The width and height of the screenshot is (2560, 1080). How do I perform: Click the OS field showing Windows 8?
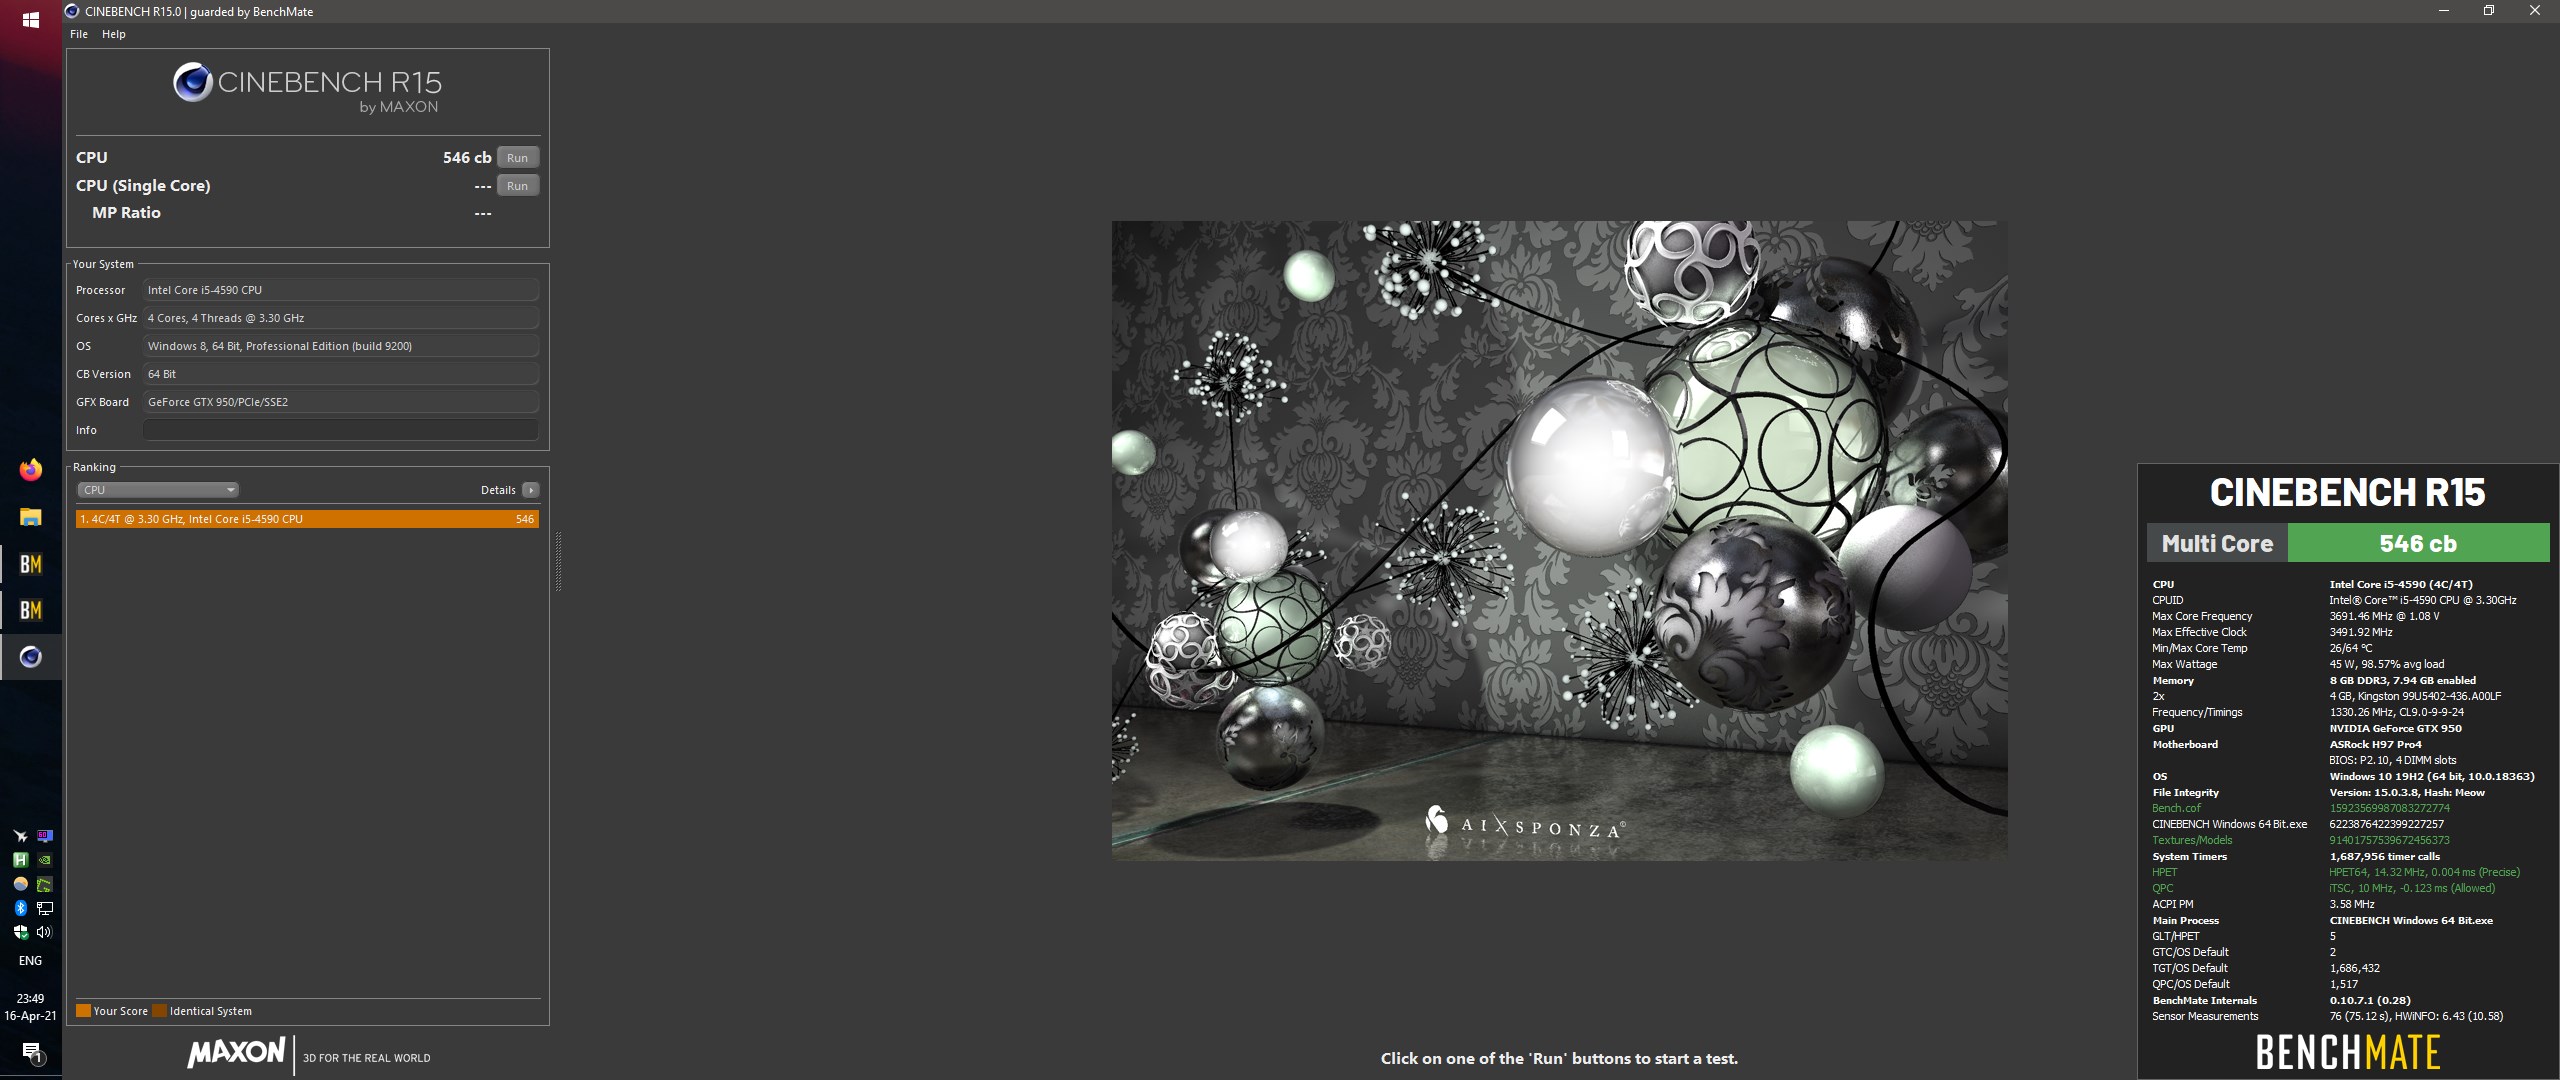341,346
